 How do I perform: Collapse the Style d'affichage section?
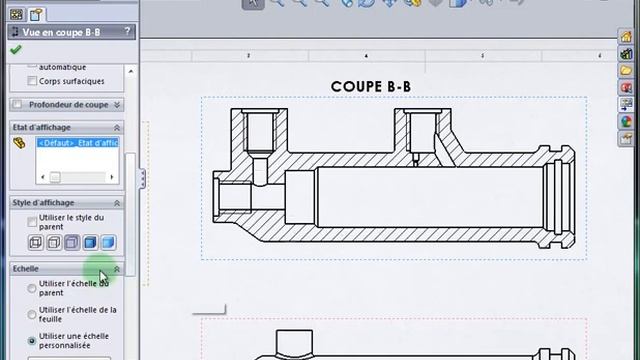coord(117,203)
